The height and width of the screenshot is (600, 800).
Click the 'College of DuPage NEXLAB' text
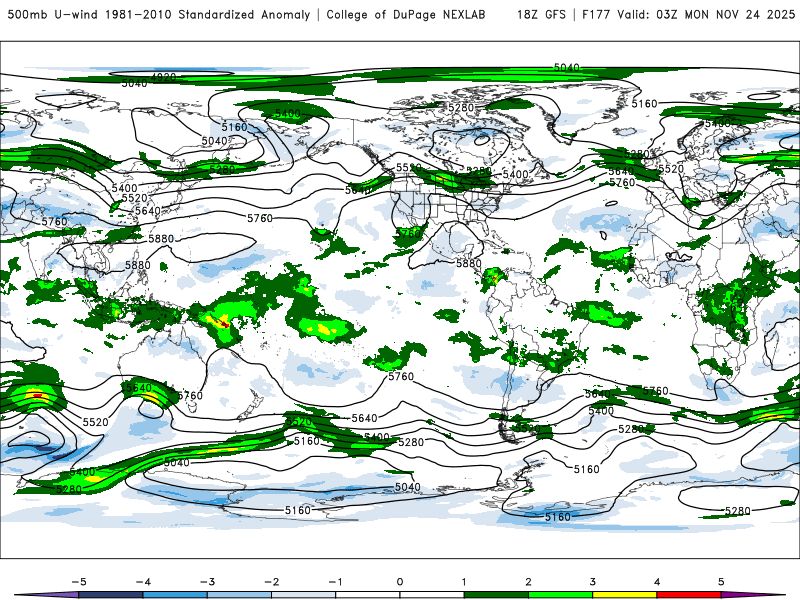[x=406, y=15]
